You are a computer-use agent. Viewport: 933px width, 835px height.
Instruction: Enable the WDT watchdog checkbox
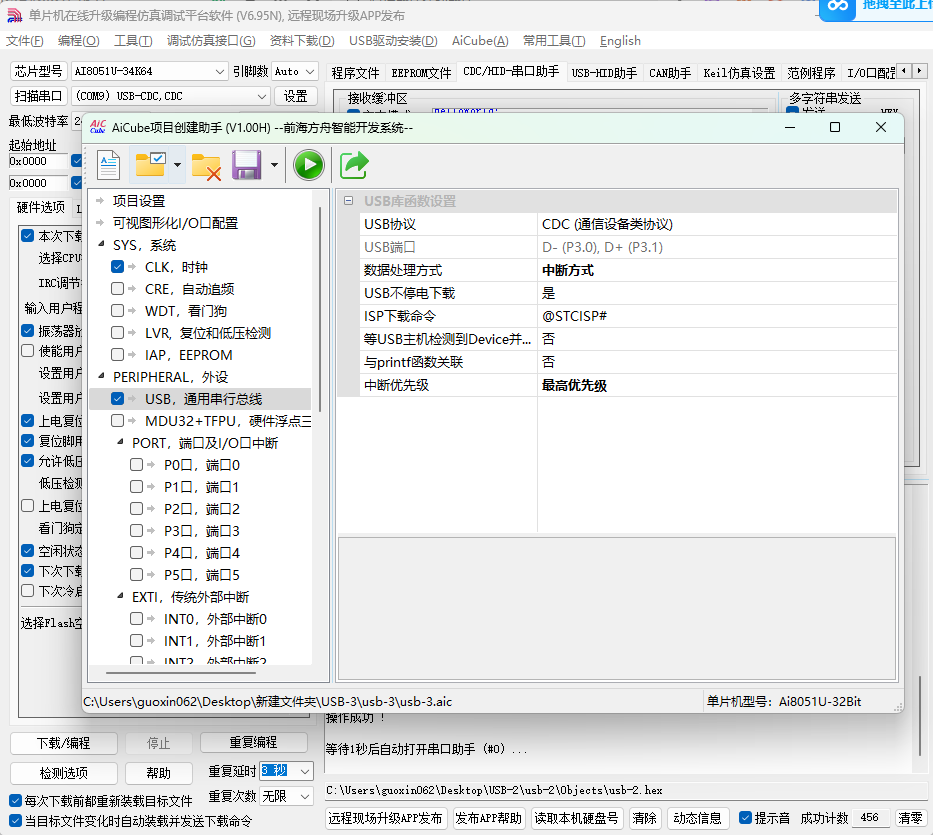[118, 311]
